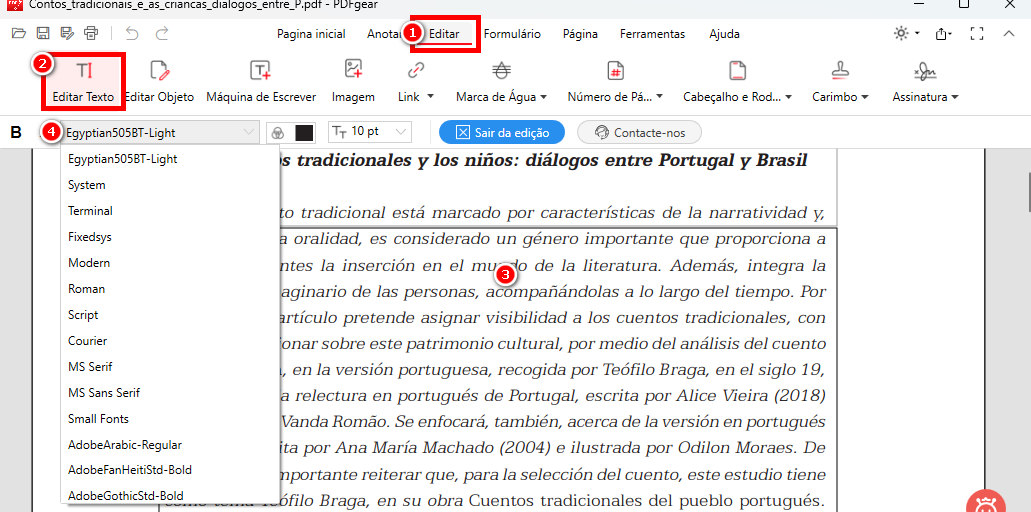Select AdobeGothicStd-Bold font
Viewport: 1031px width, 512px height.
coord(170,496)
